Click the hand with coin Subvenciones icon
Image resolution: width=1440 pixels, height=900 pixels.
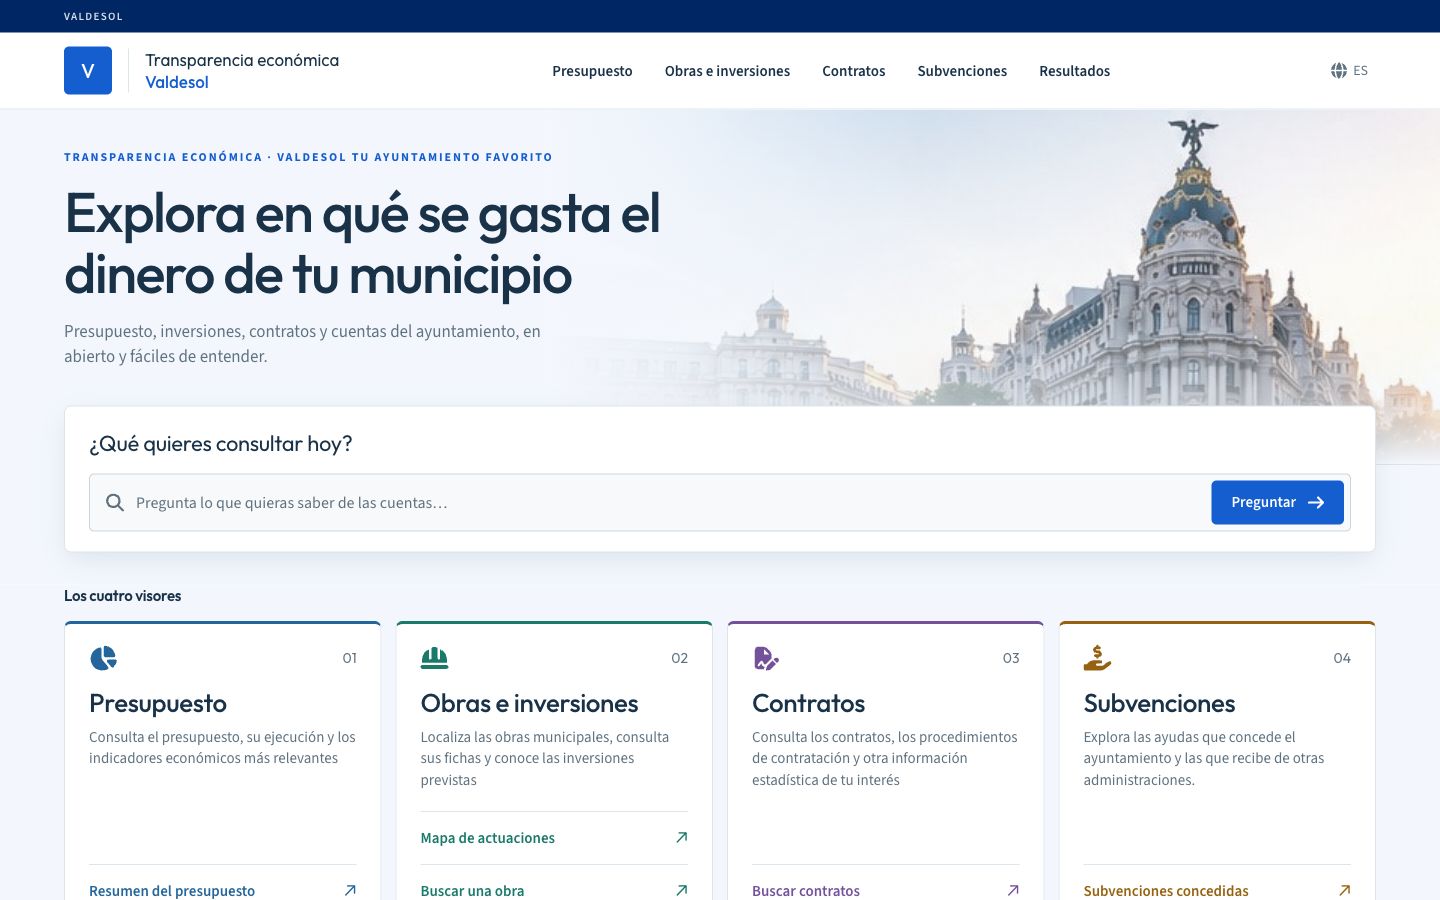tap(1097, 658)
